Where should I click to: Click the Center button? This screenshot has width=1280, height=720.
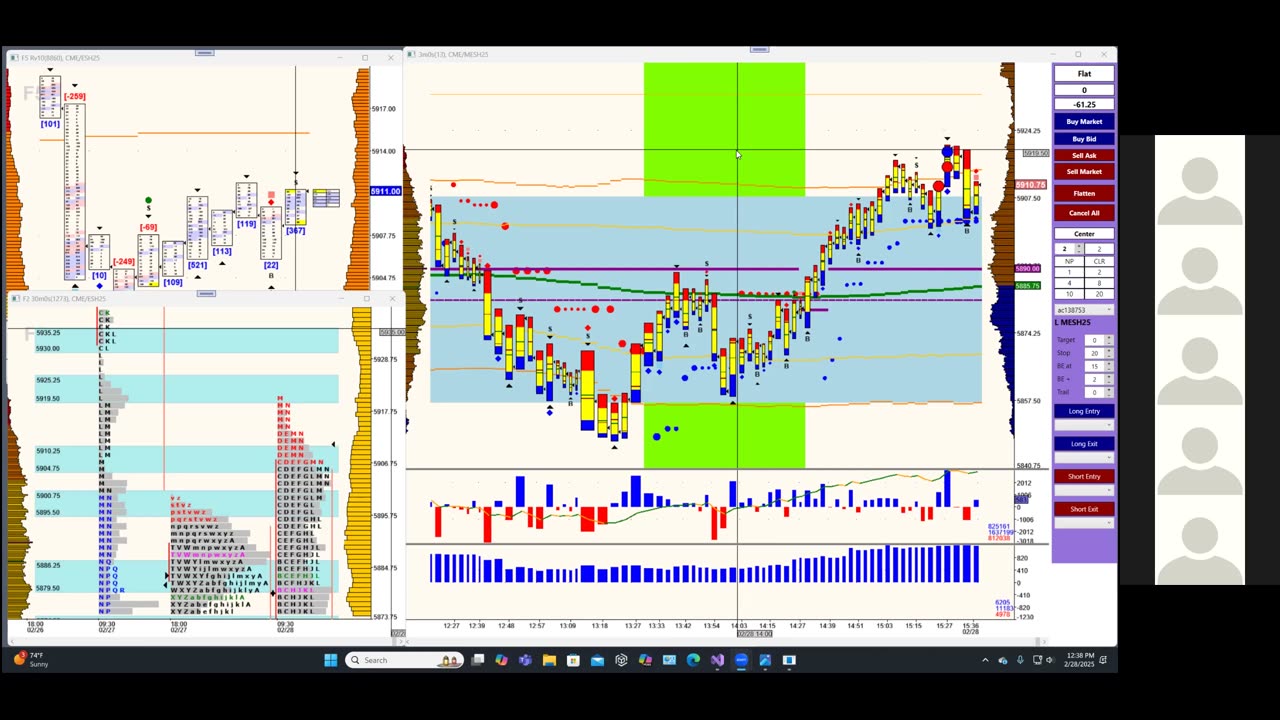pos(1084,234)
